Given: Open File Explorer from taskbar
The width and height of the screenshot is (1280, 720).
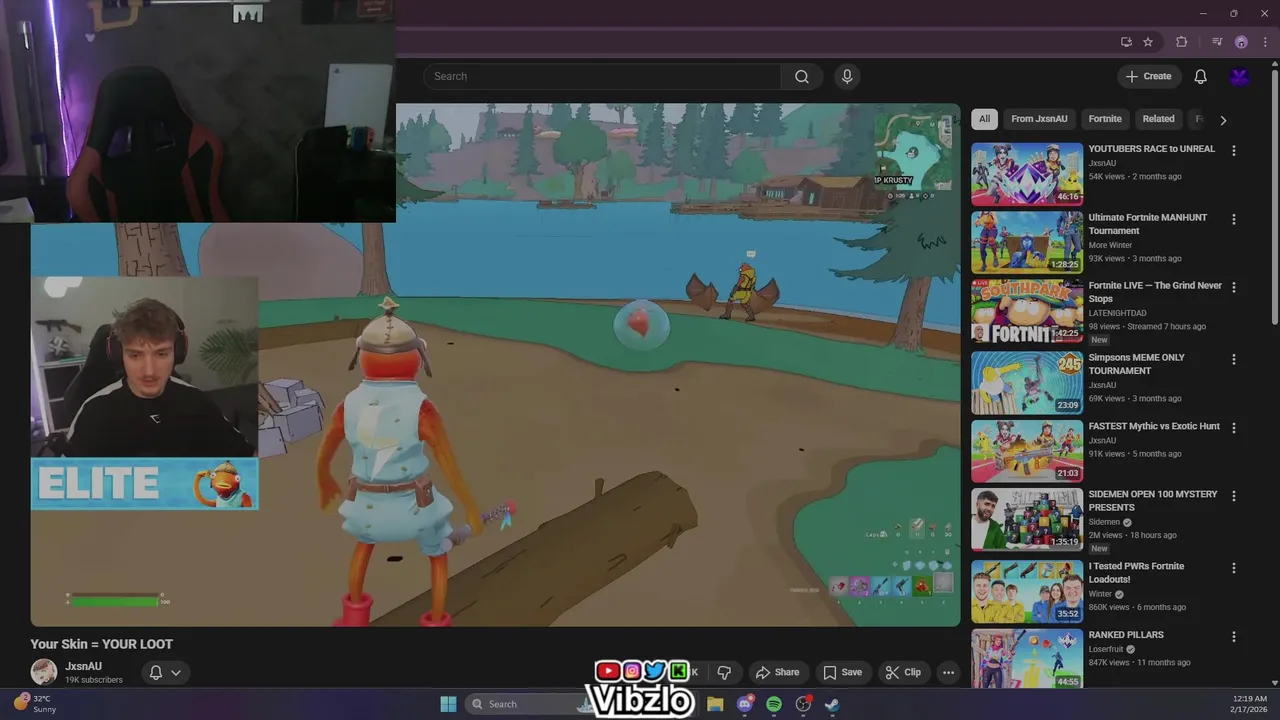Looking at the screenshot, I should [x=715, y=704].
